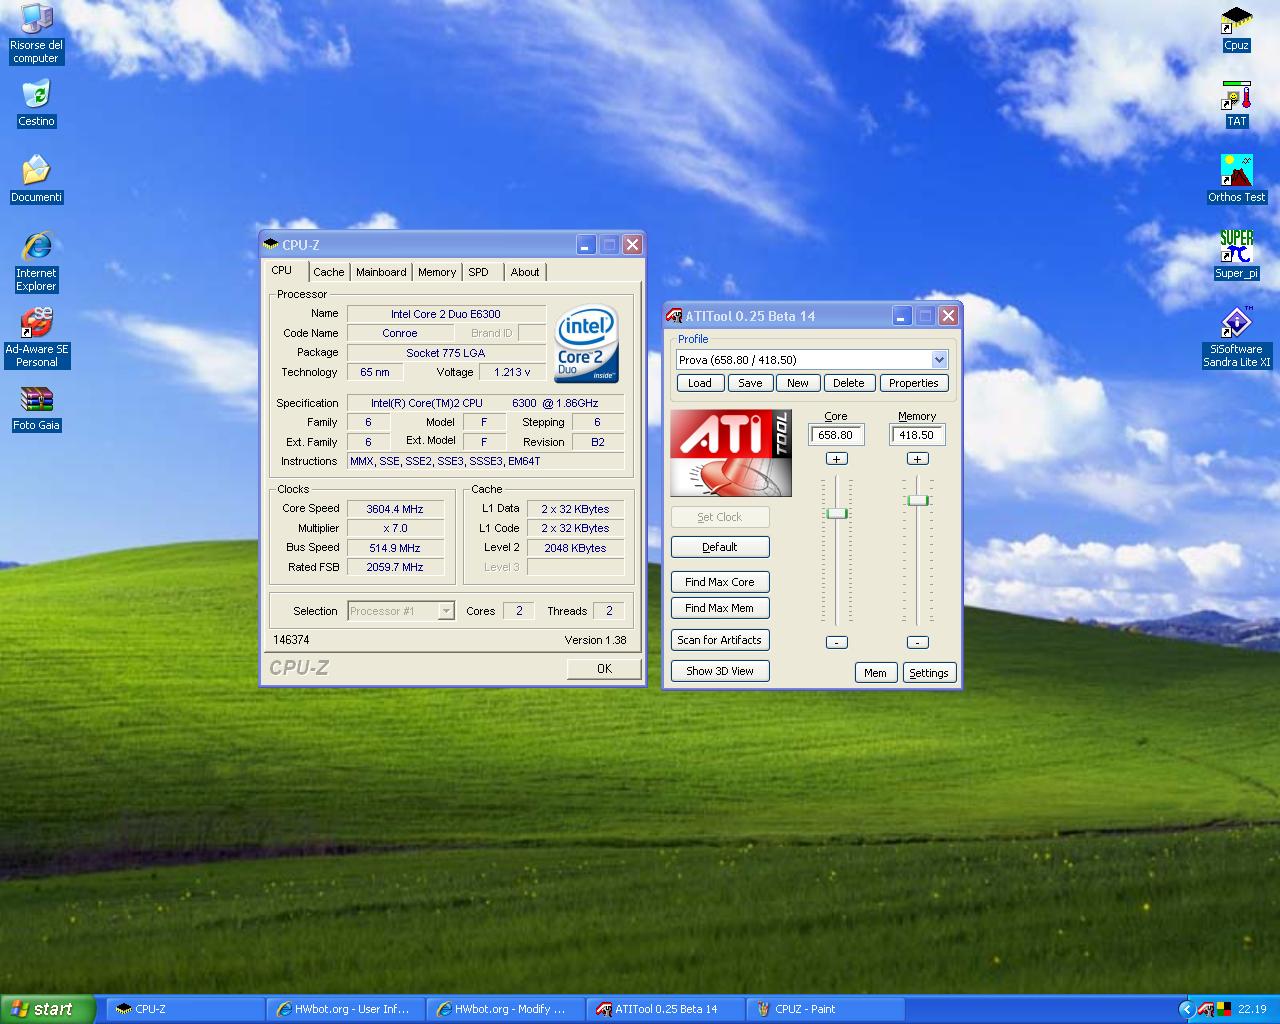The width and height of the screenshot is (1280, 1024).
Task: Select the Super_pi desktop shortcut
Action: click(1236, 255)
